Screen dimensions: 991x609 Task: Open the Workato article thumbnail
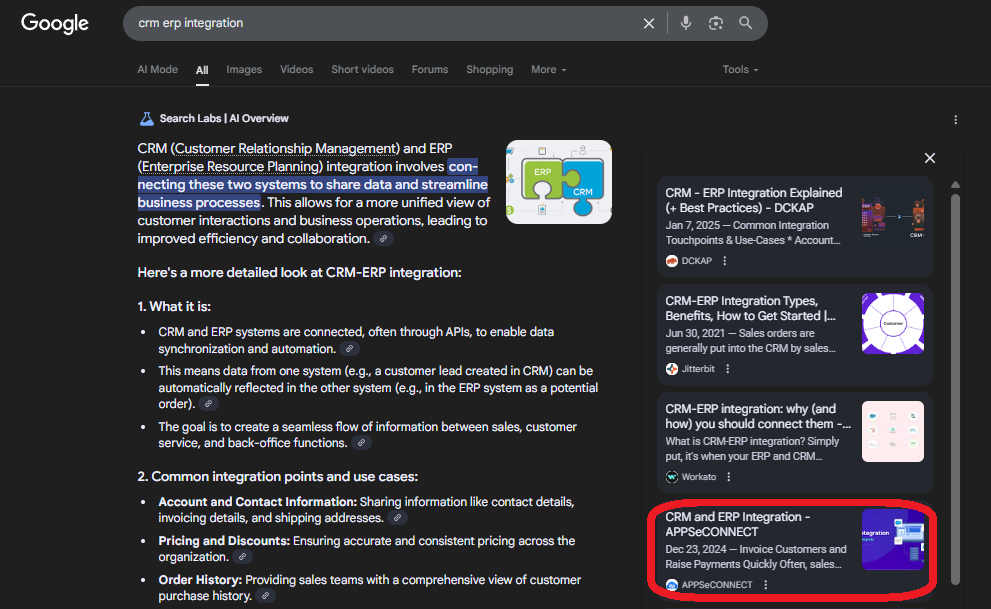coord(892,431)
